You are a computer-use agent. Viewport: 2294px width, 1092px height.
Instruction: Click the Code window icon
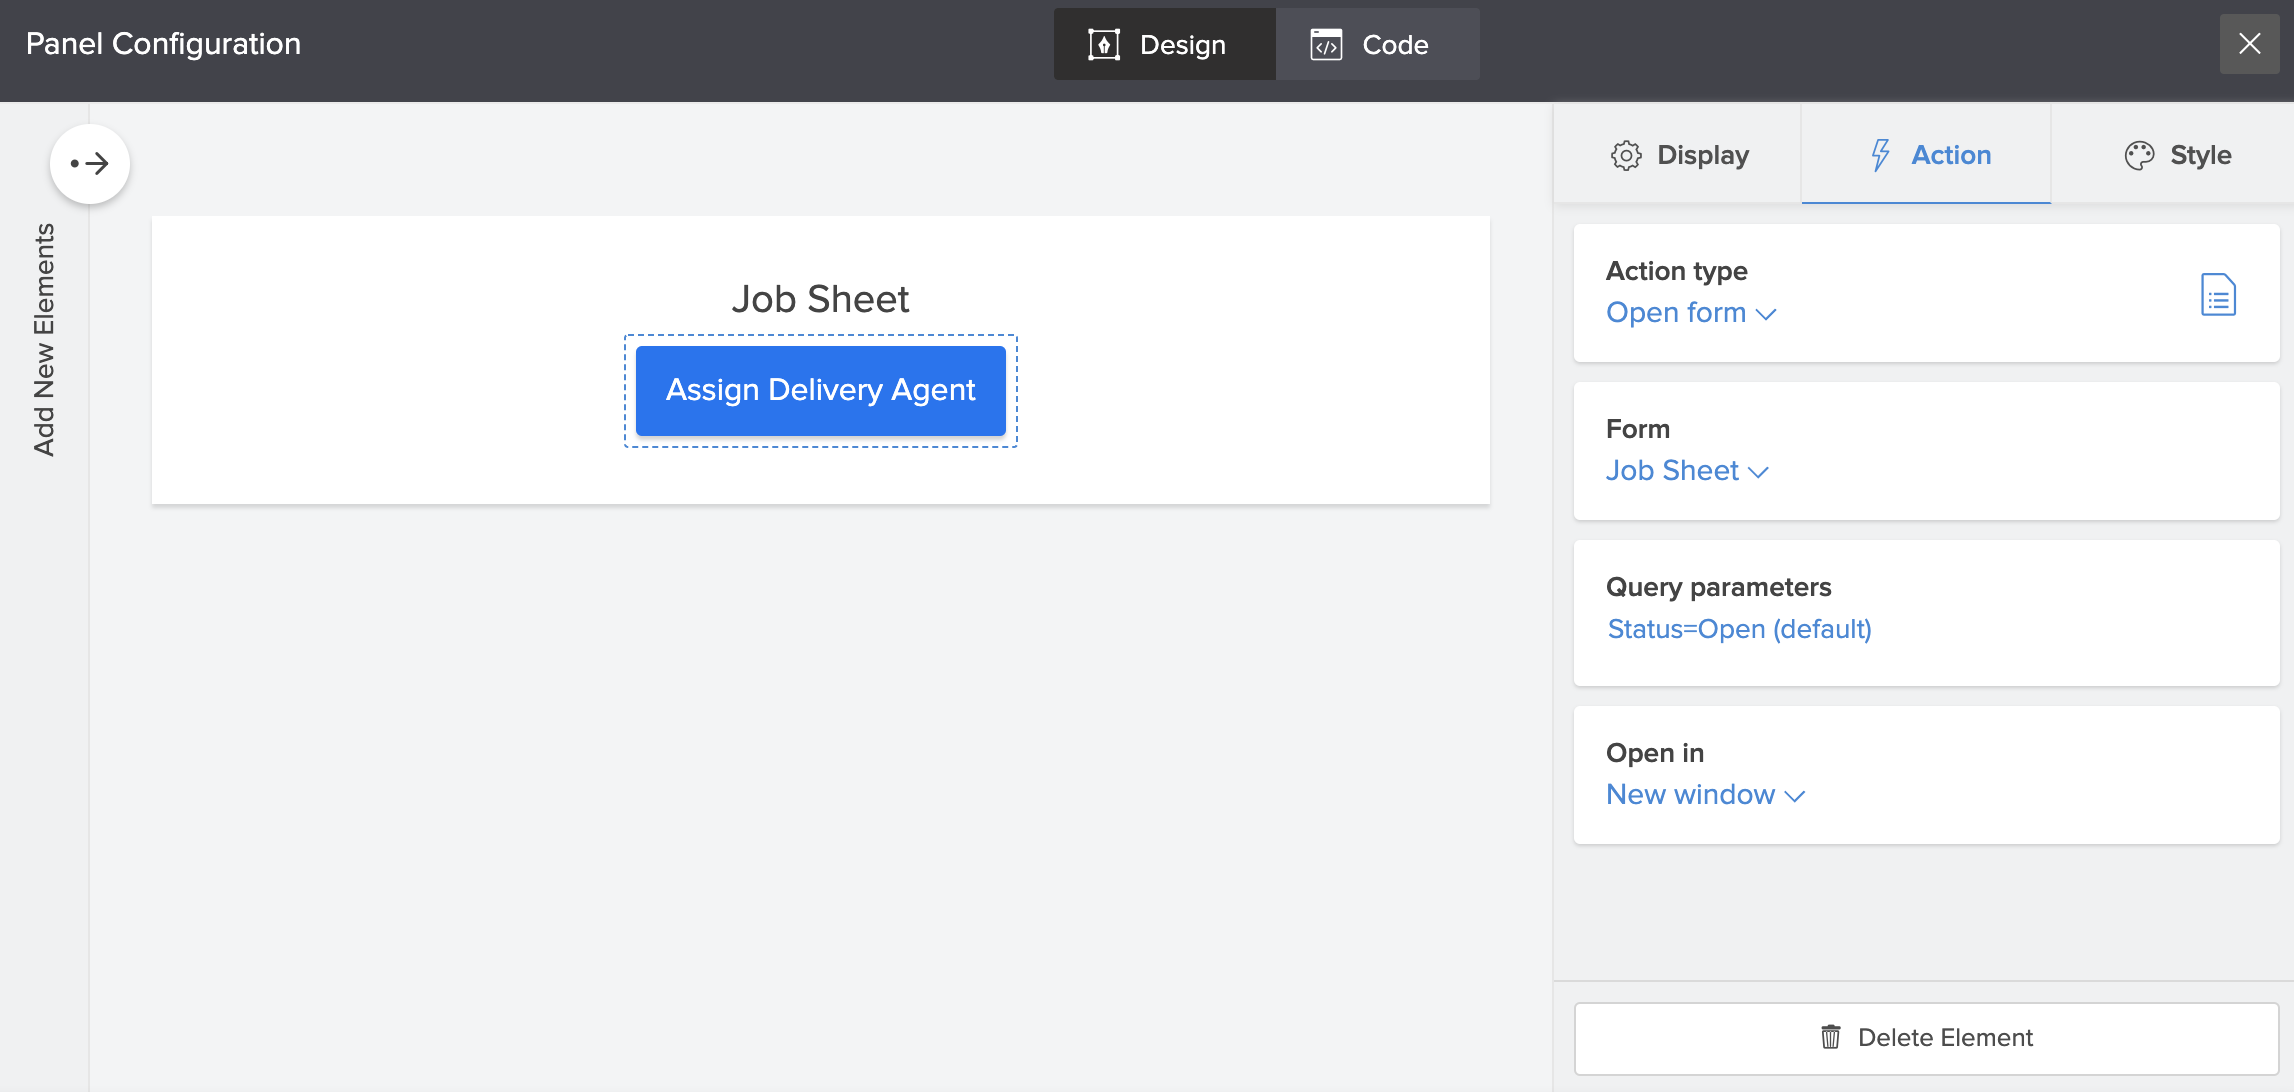[1326, 45]
